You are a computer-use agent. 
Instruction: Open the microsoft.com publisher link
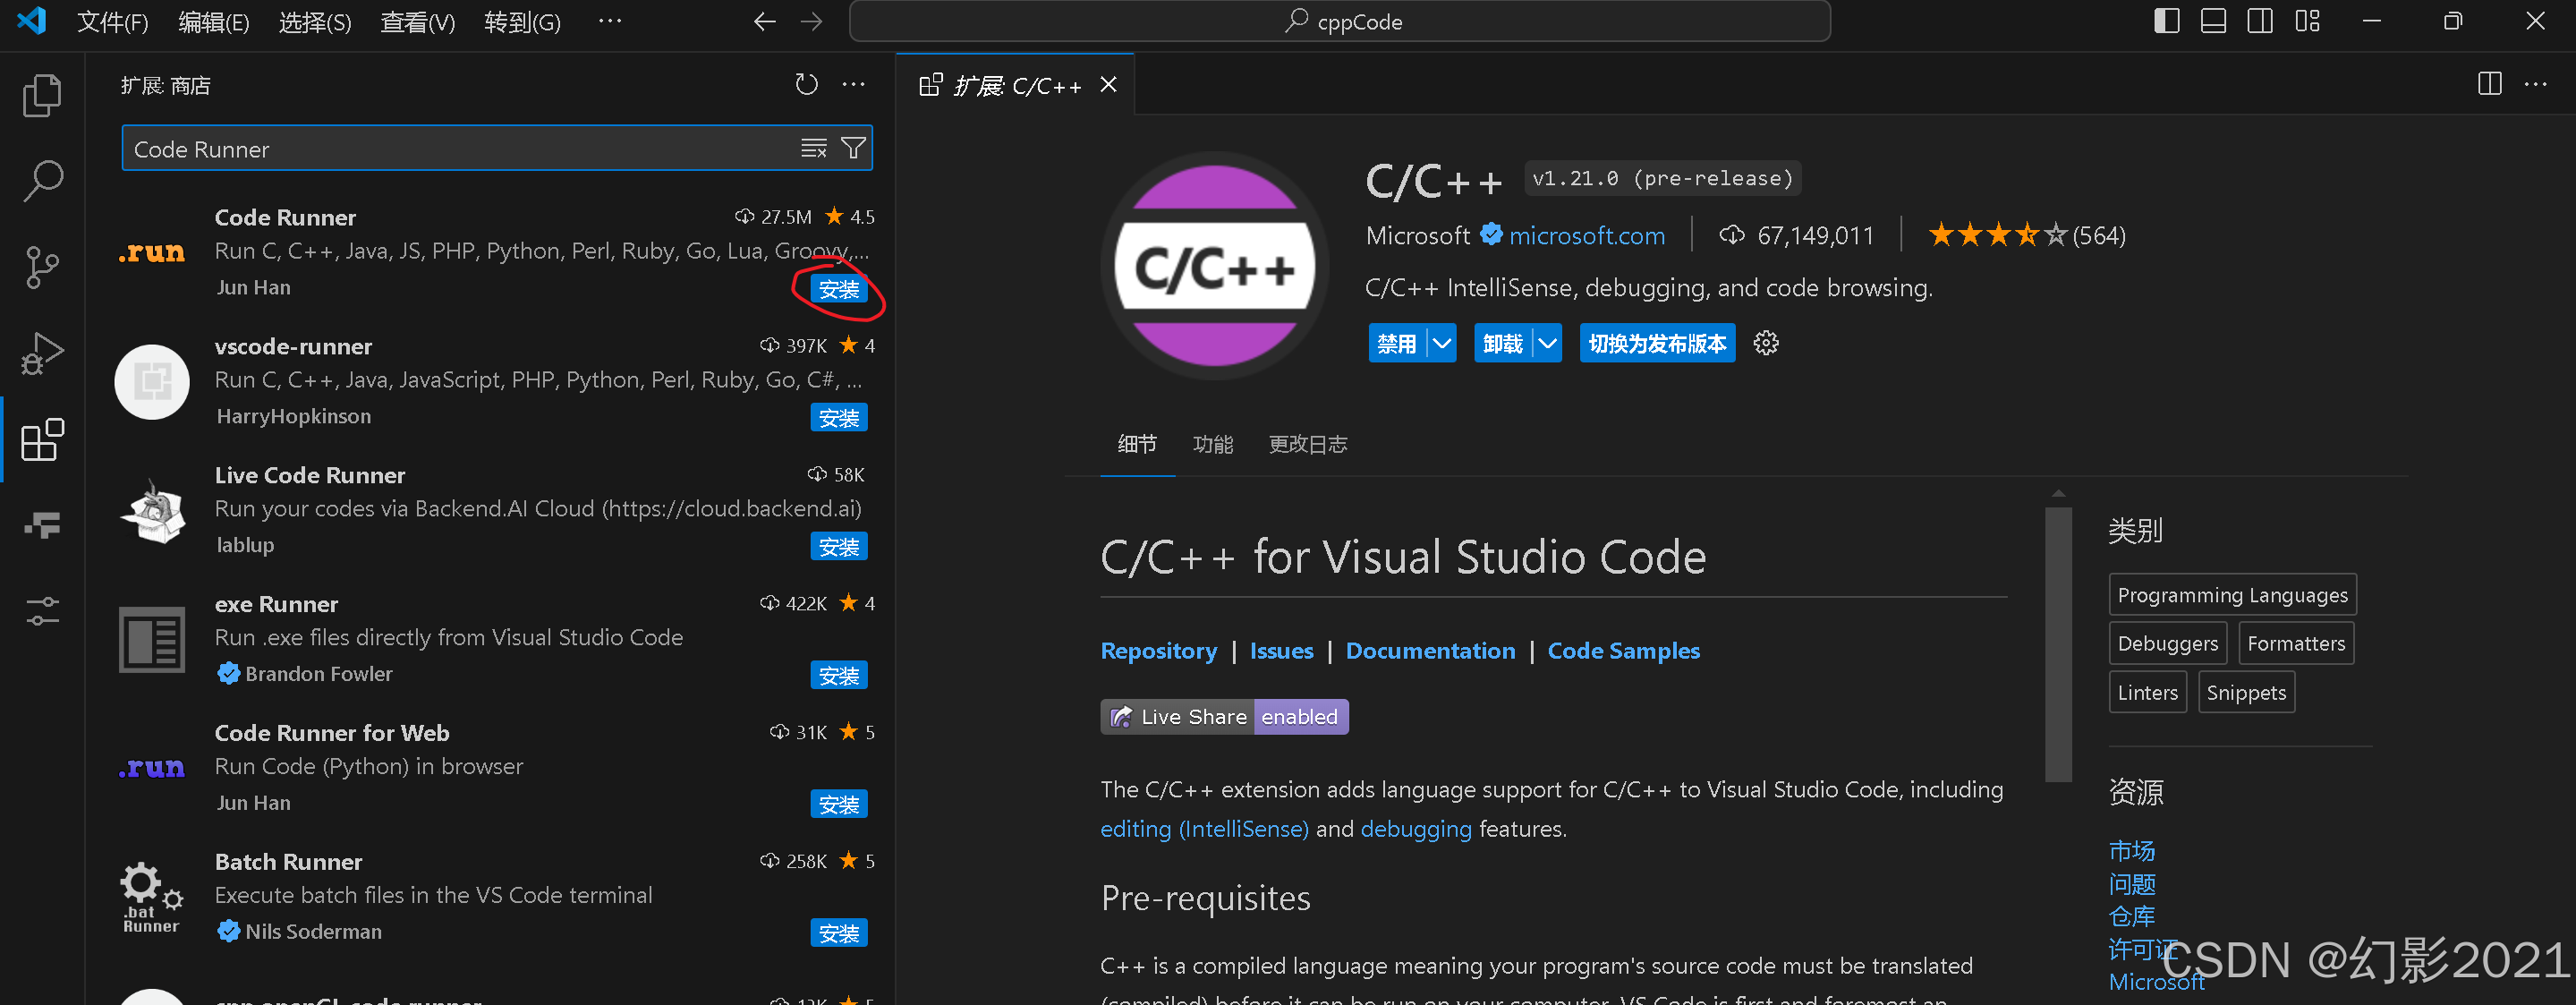click(x=1586, y=236)
